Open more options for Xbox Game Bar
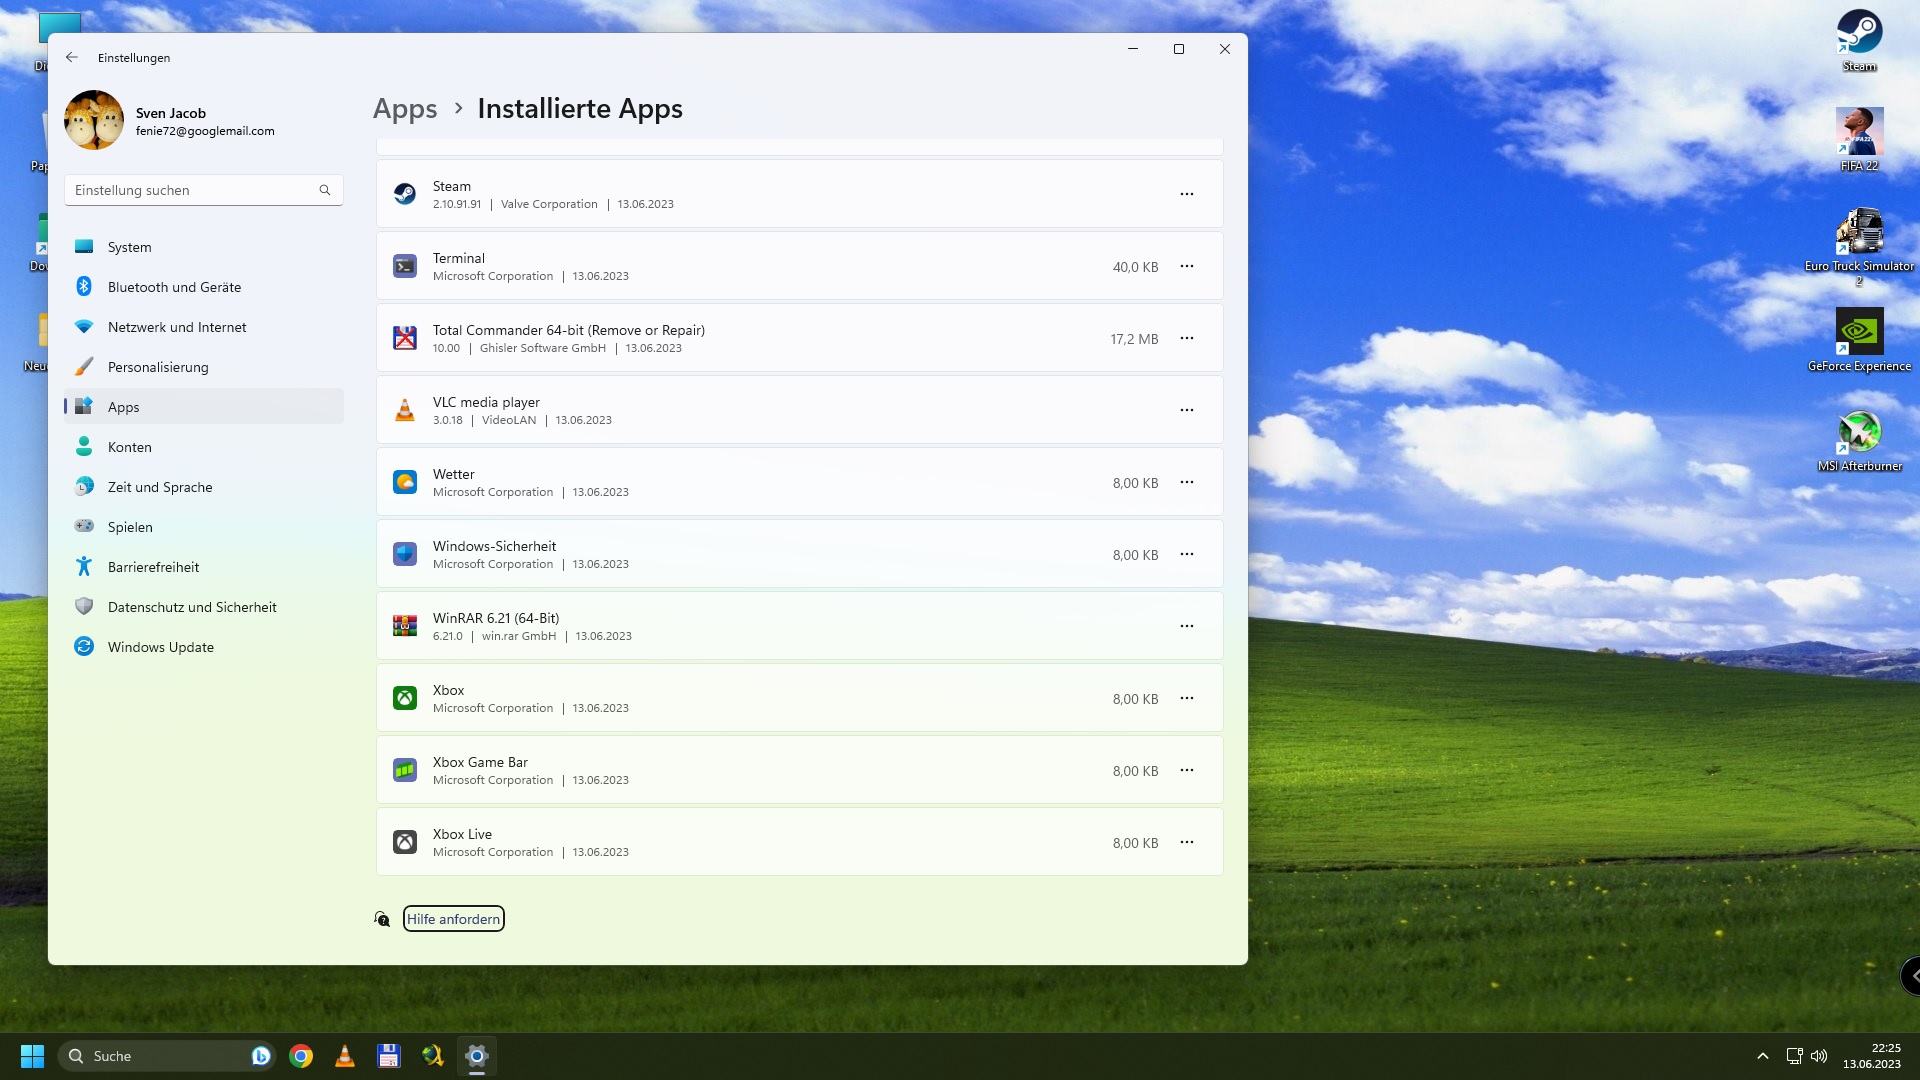Screen dimensions: 1920x1080 (x=1187, y=770)
